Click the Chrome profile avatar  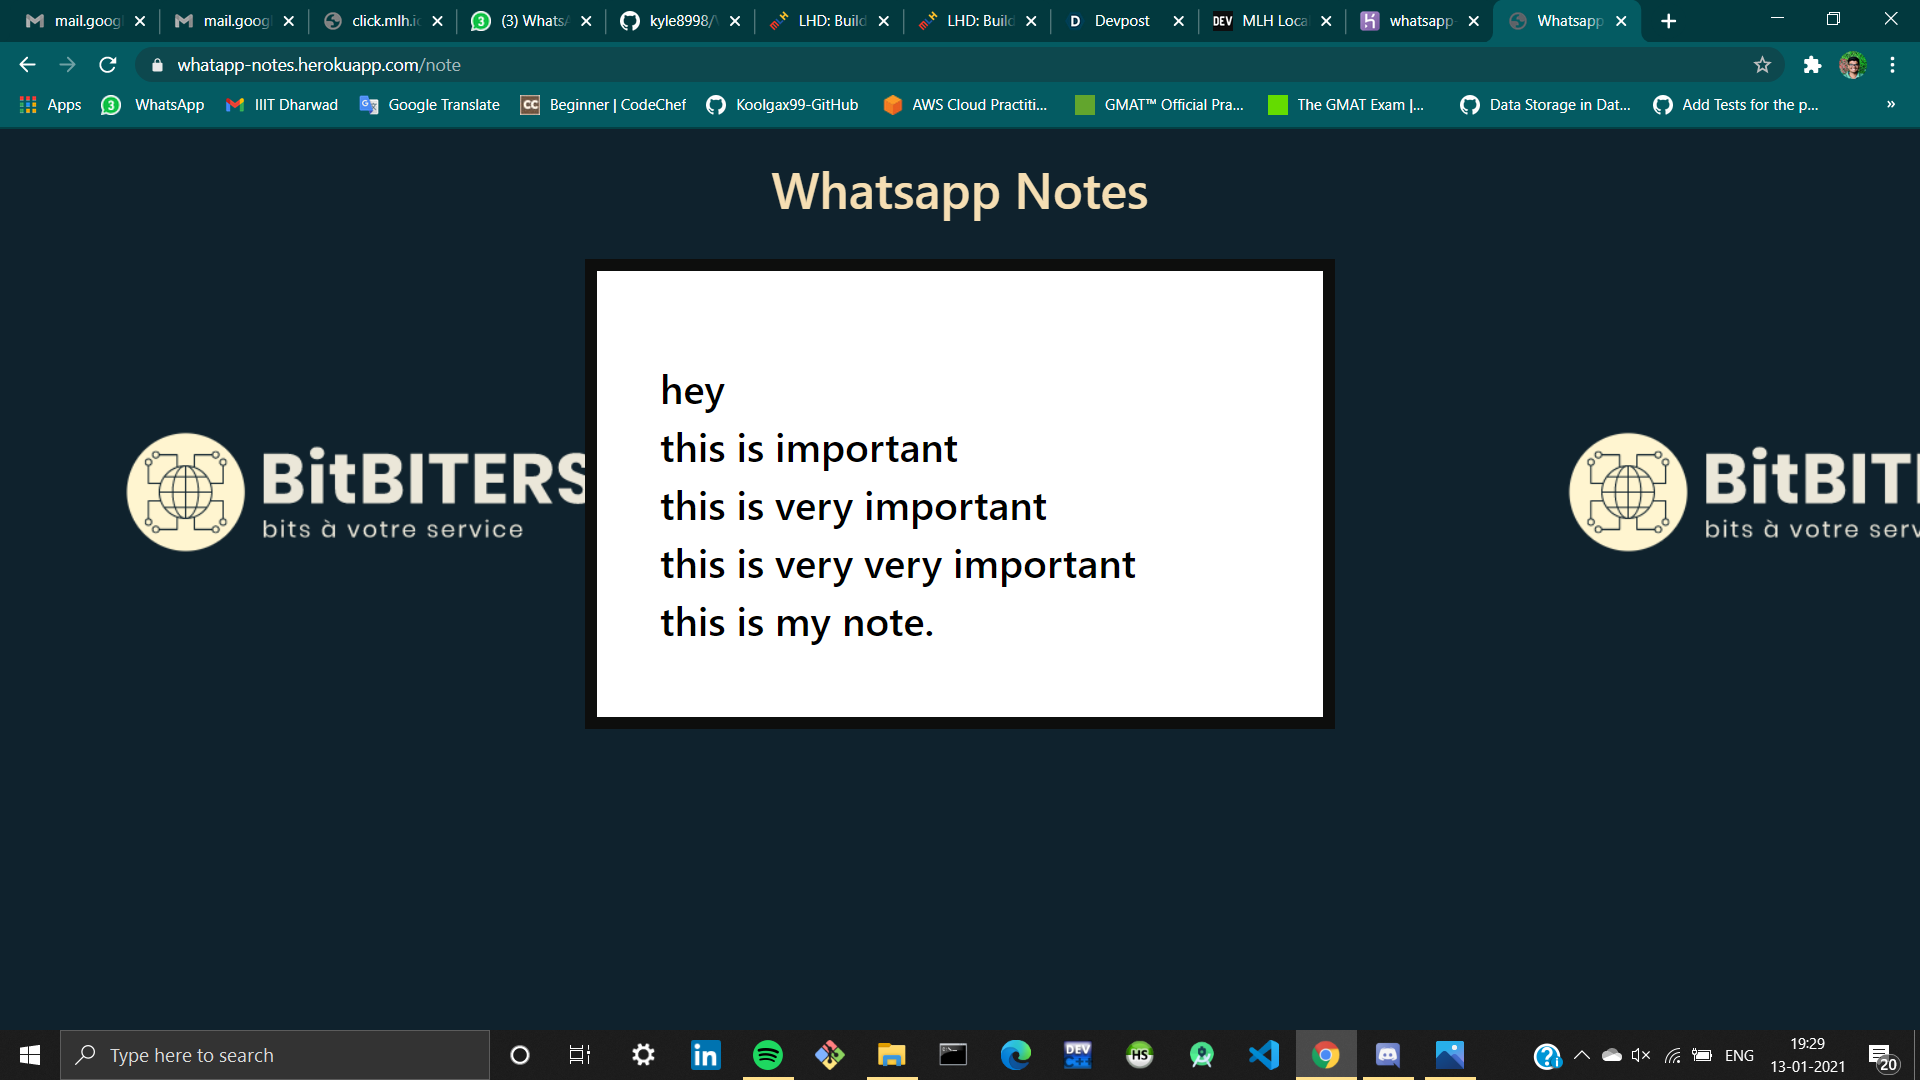pos(1852,65)
